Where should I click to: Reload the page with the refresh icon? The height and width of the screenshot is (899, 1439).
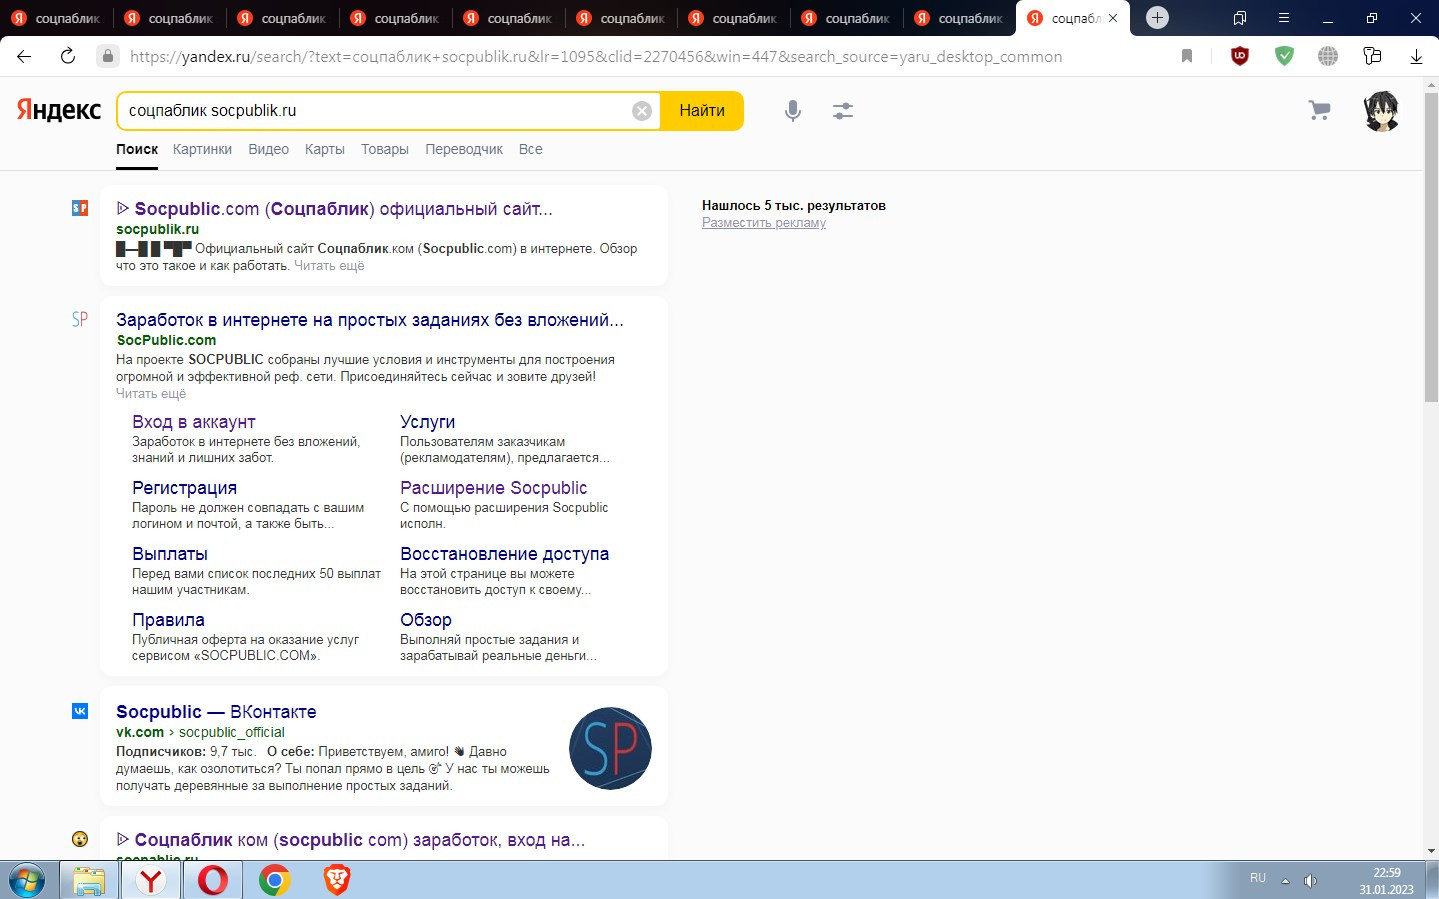click(68, 56)
